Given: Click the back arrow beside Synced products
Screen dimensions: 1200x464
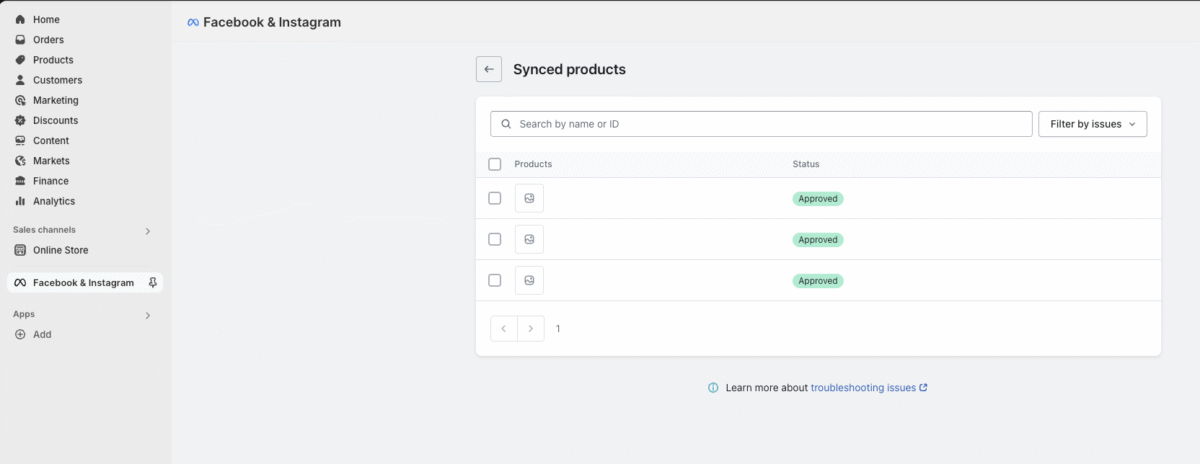Looking at the screenshot, I should [x=489, y=69].
